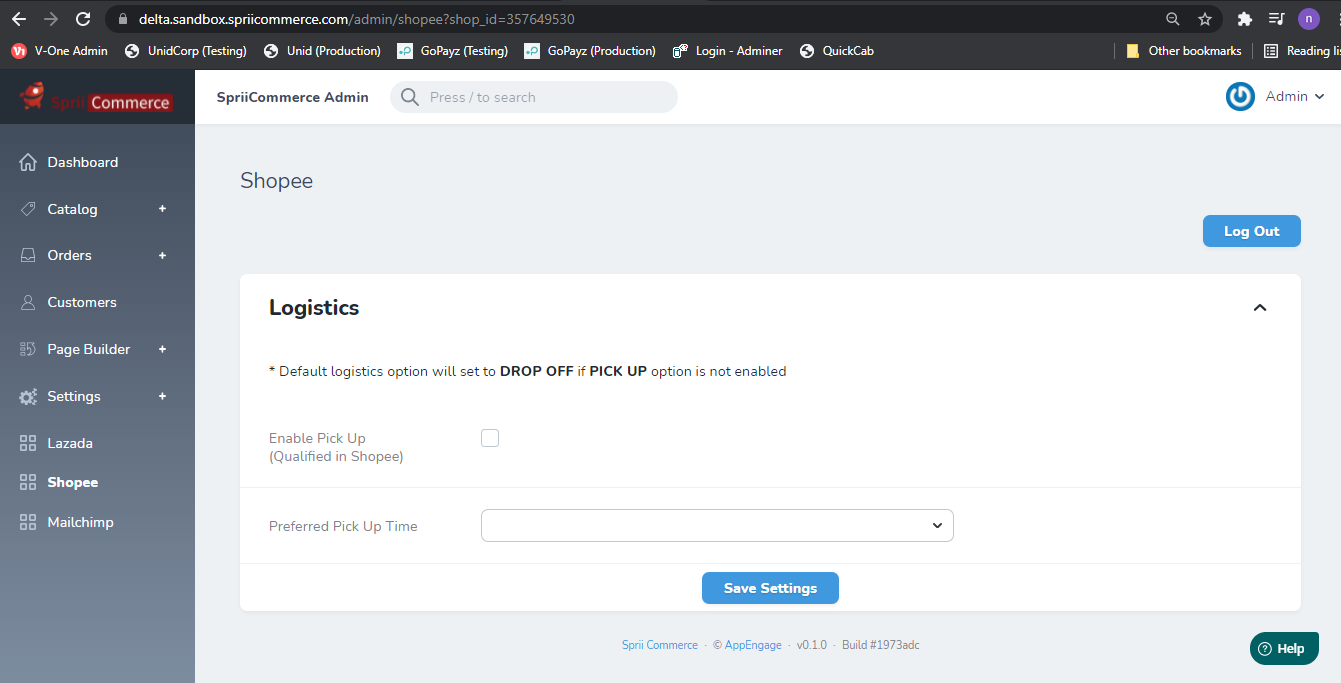Open the Login - Adminer bookmark
Screen dimensions: 1341x683
tap(728, 51)
